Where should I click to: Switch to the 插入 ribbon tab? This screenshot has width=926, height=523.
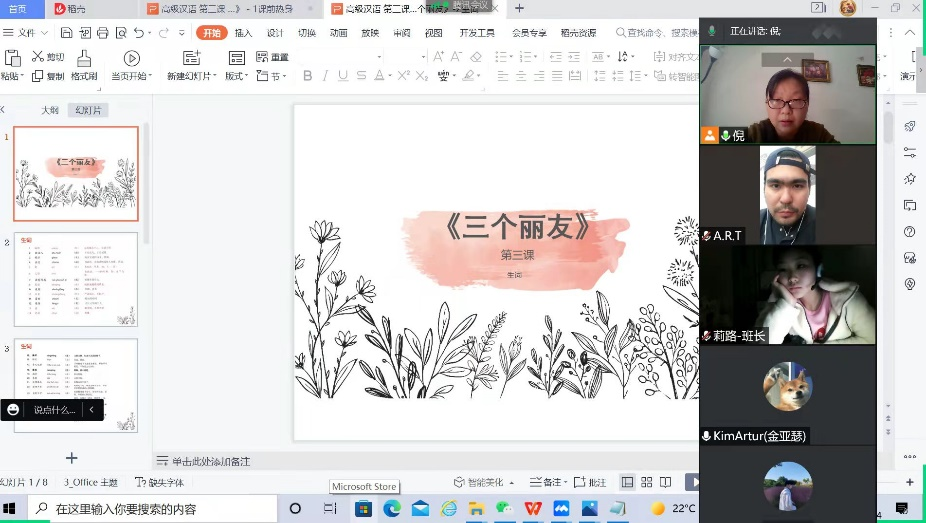click(x=243, y=33)
